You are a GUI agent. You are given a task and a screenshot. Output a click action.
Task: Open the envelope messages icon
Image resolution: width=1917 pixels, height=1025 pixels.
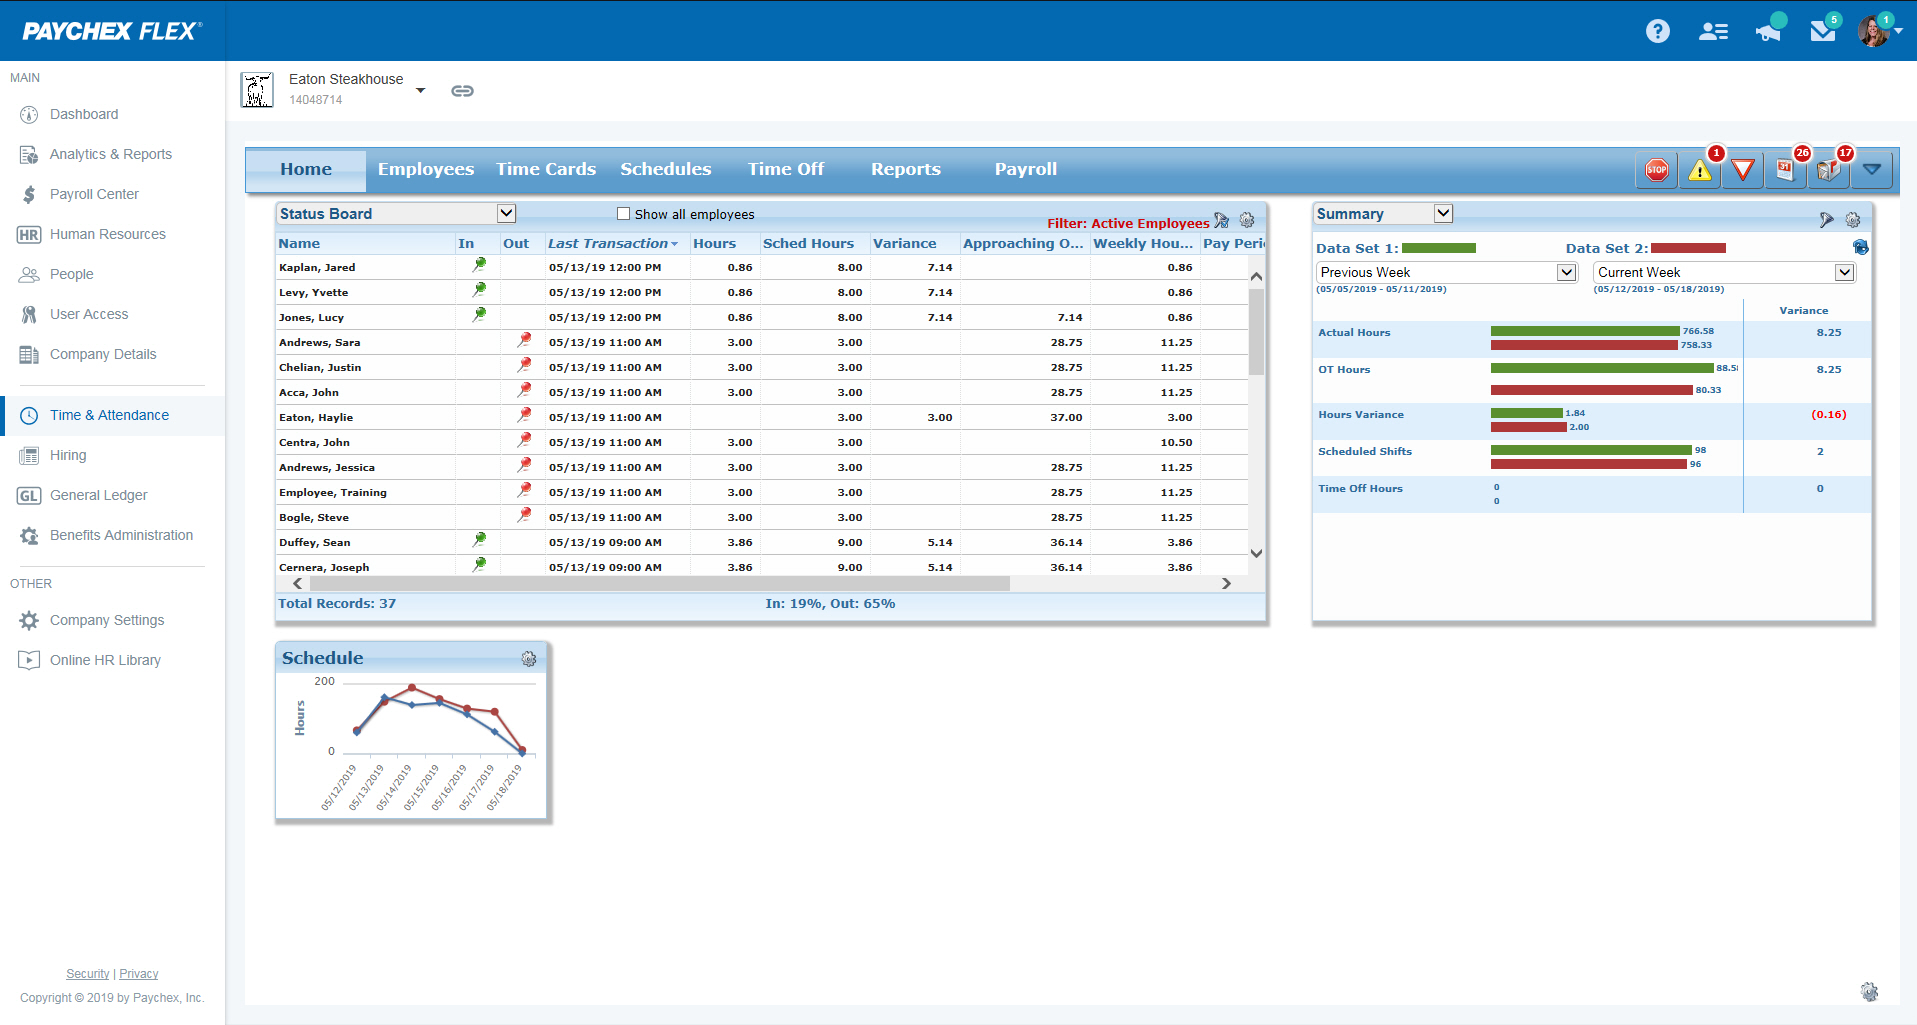1822,32
